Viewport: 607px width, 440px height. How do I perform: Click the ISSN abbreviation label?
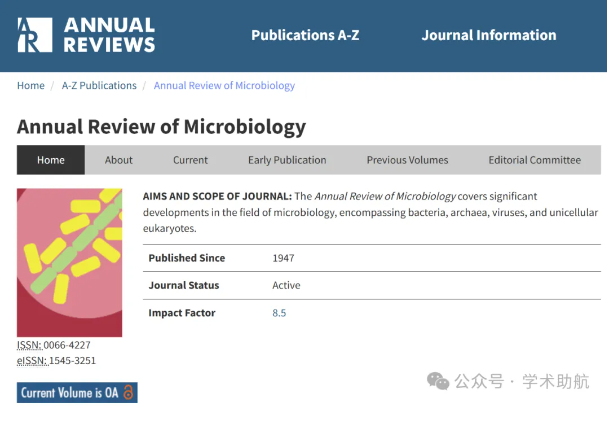pos(29,345)
